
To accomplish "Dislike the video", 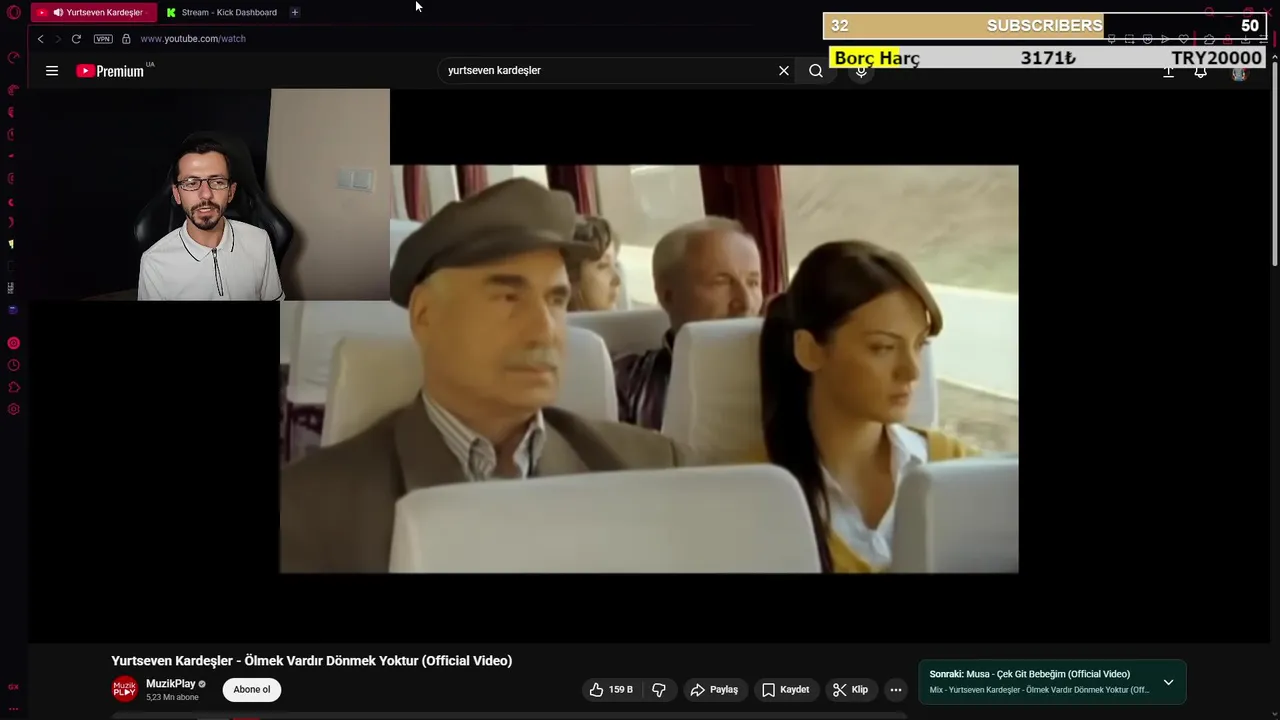I will pos(659,690).
